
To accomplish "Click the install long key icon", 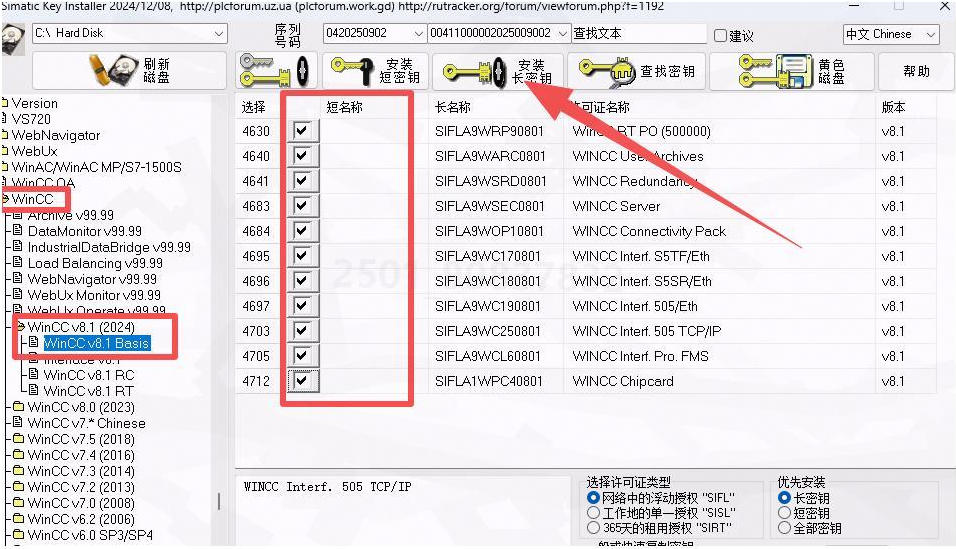I will pos(476,72).
